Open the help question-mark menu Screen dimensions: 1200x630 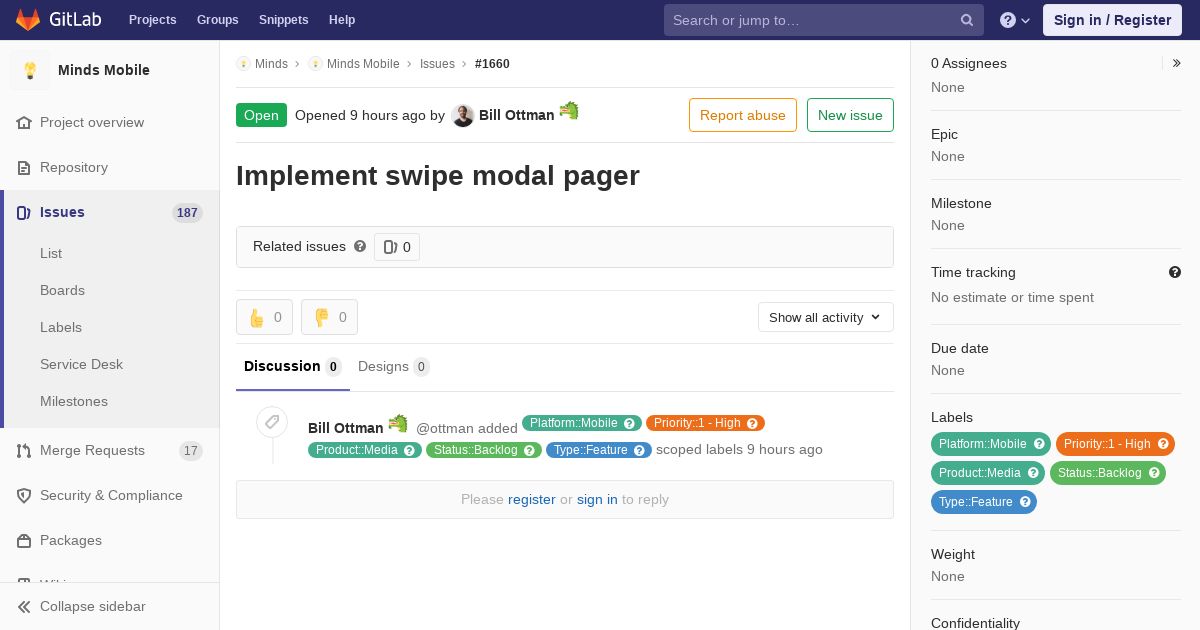[1015, 20]
